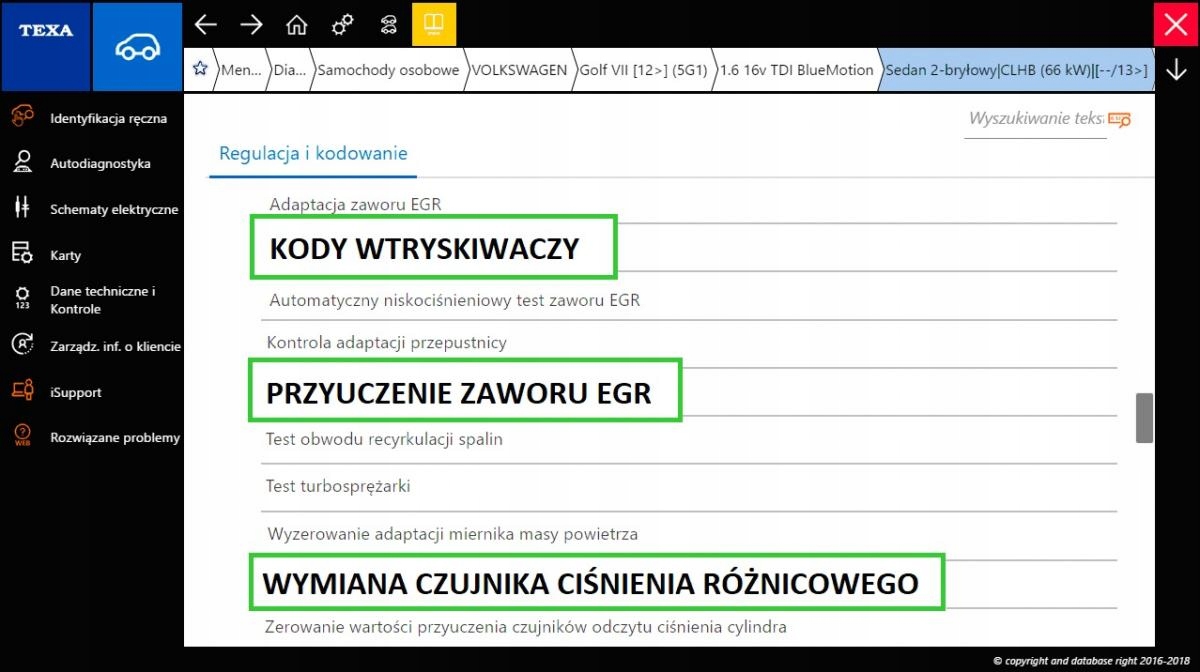Screen dimensions: 1200x672
Task: Select Zerowanie wartości przyuczenia czujników row
Action: coord(689,627)
